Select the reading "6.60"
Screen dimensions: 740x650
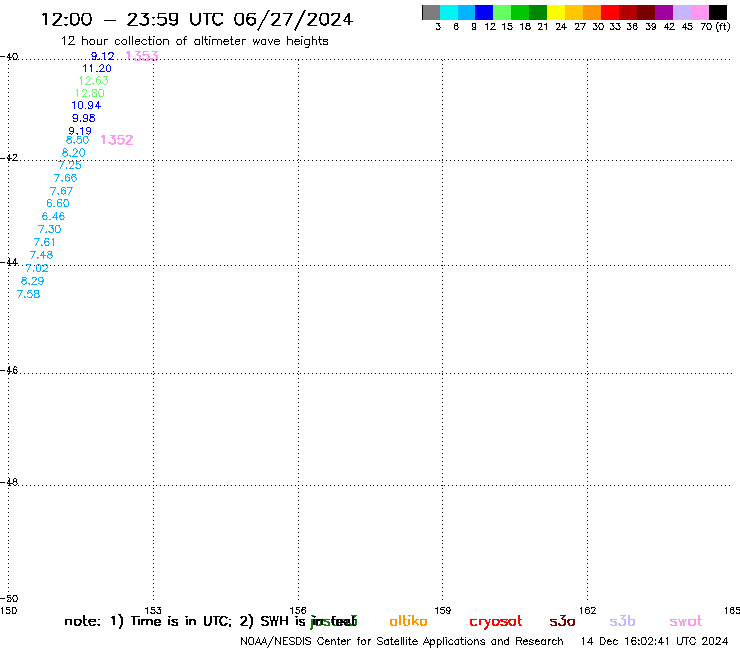coord(58,203)
